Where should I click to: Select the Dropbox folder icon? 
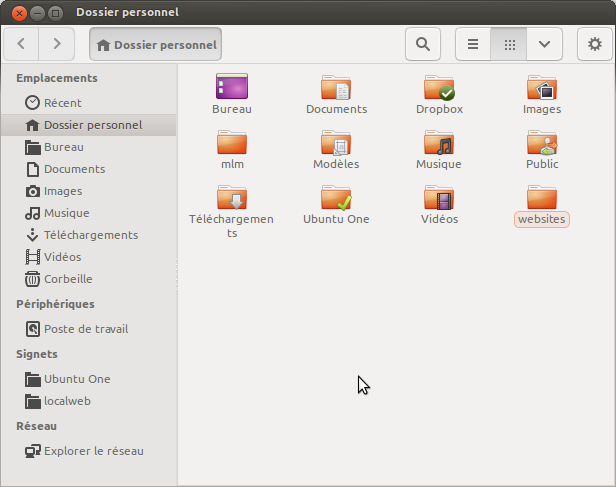[439, 87]
